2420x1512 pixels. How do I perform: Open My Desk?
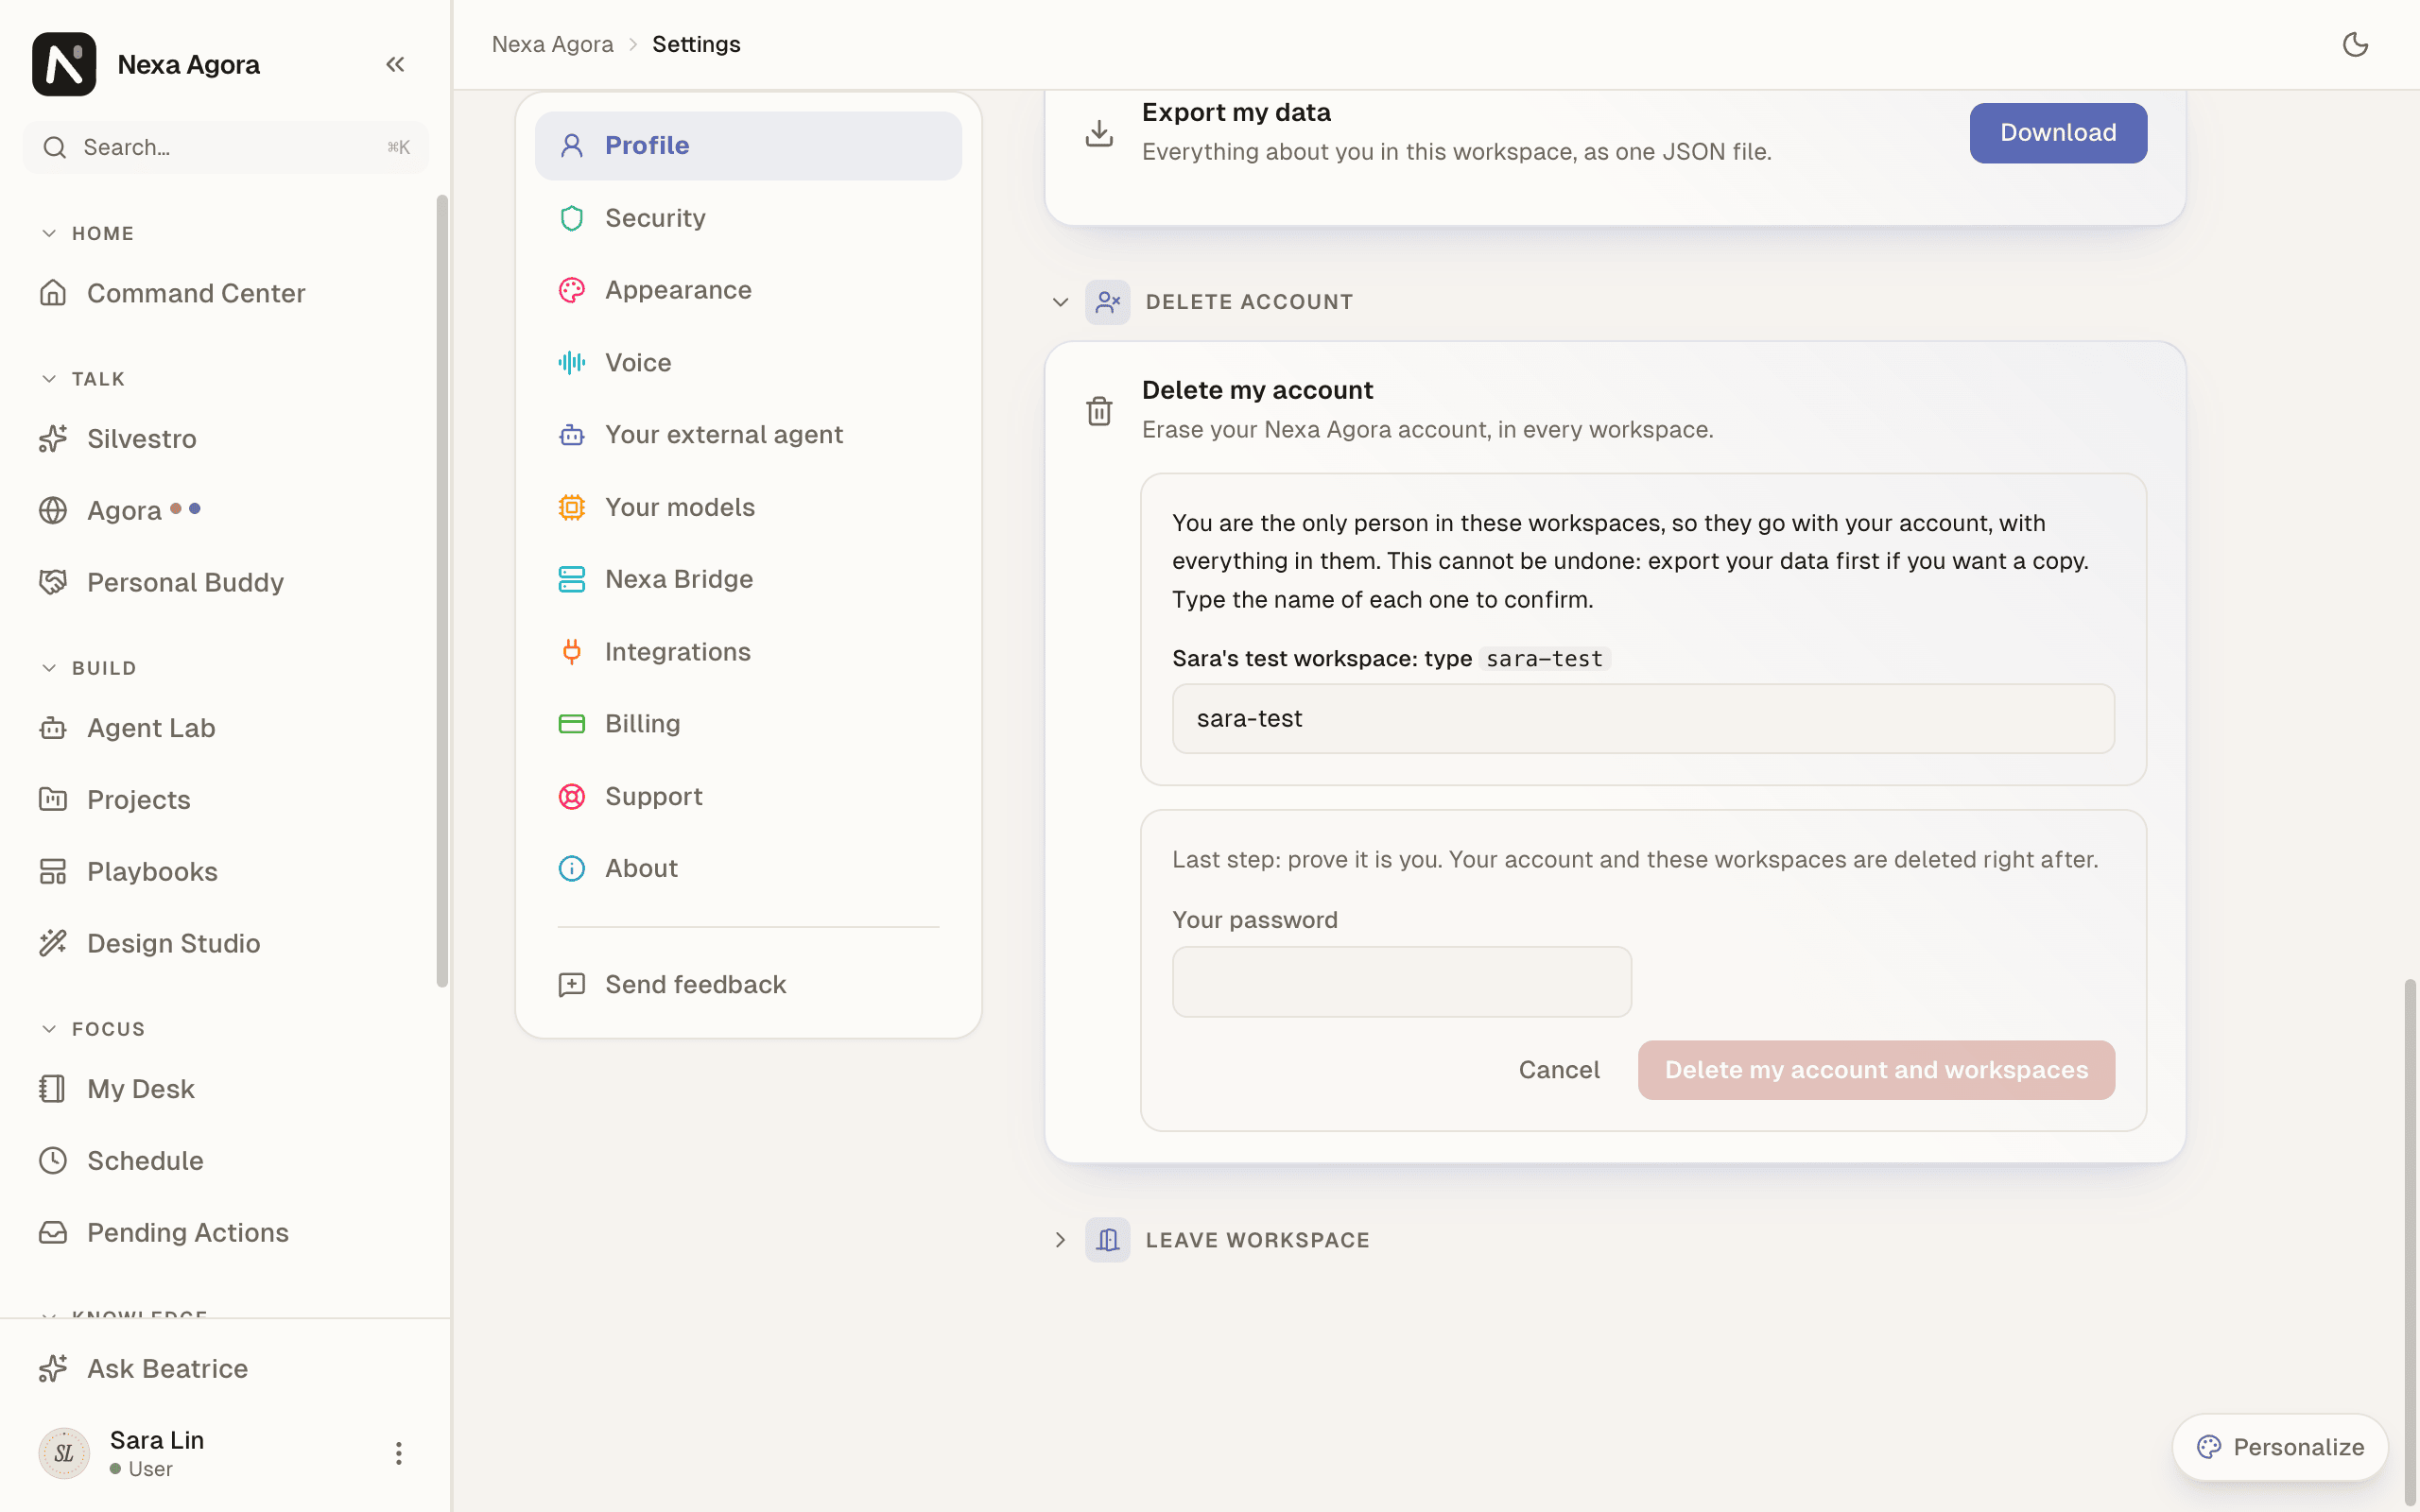point(225,1089)
